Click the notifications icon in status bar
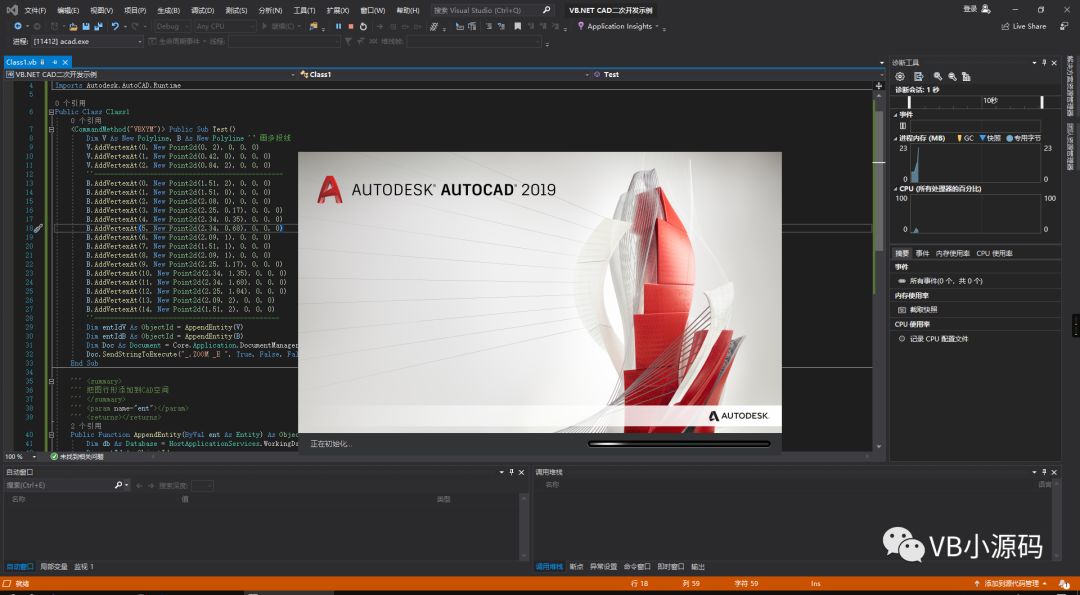This screenshot has width=1080, height=595. click(x=1064, y=584)
